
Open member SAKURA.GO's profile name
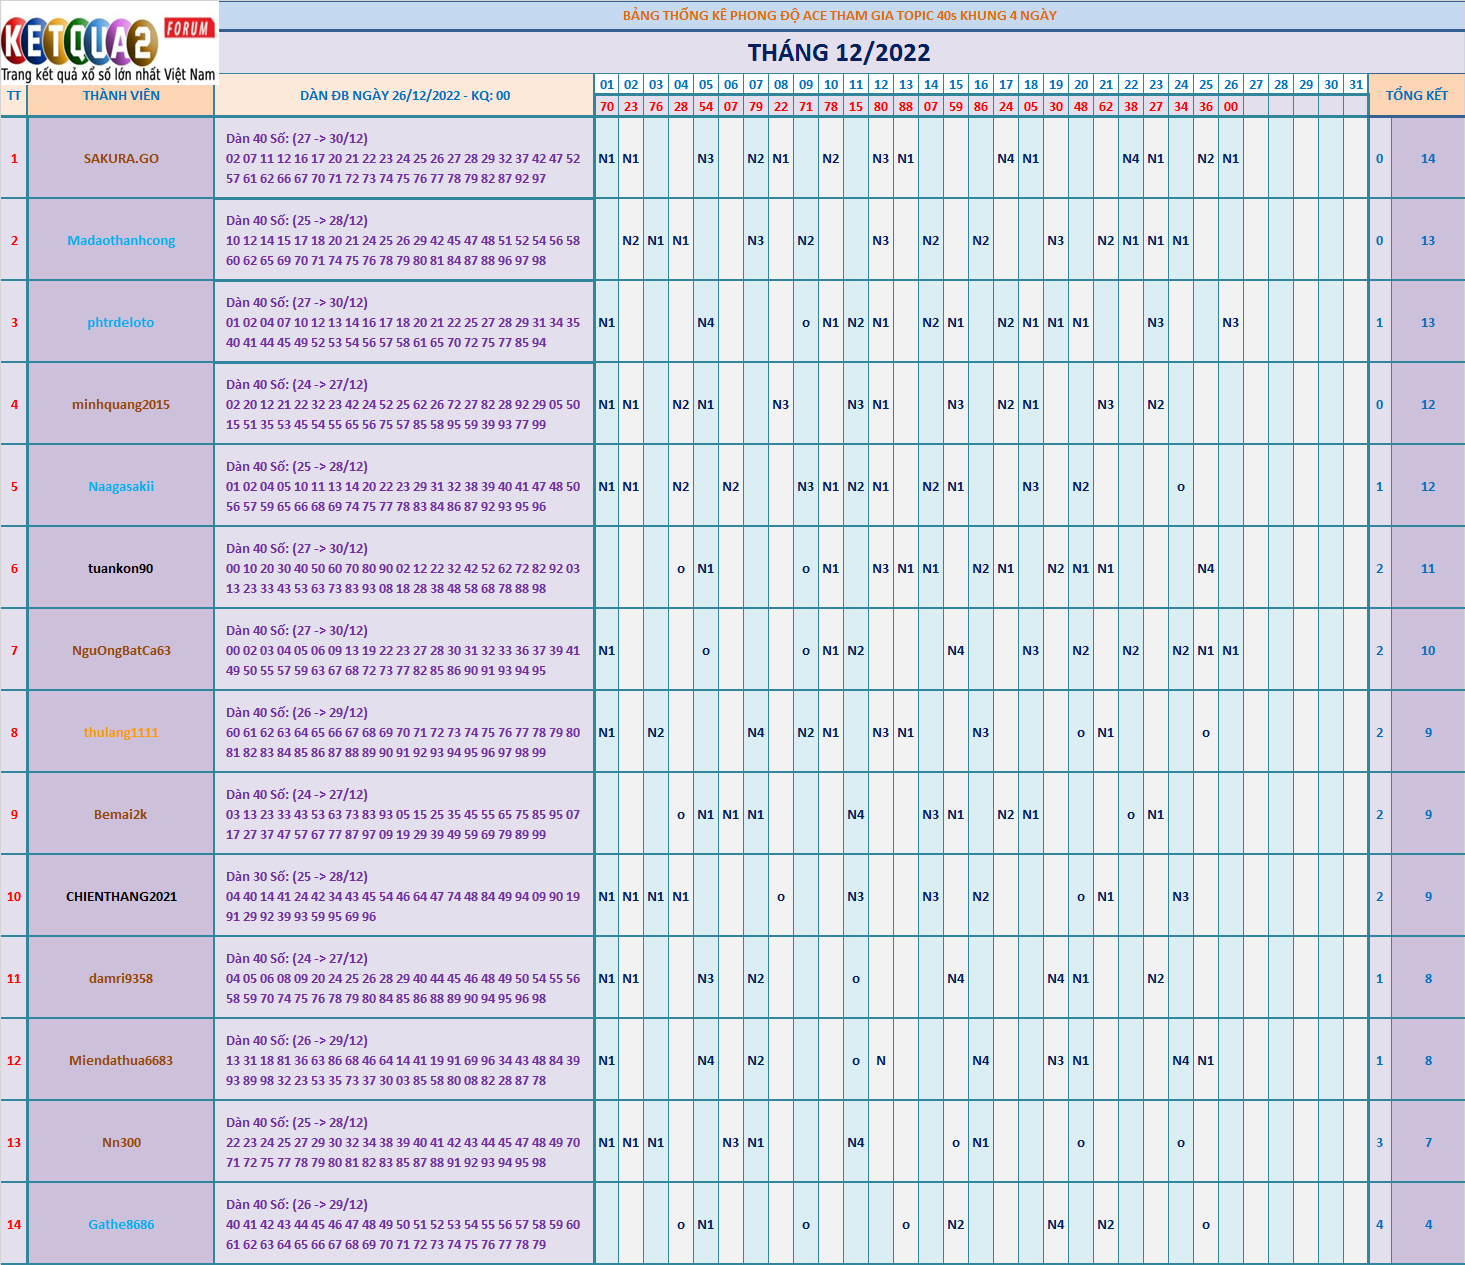pyautogui.click(x=121, y=158)
